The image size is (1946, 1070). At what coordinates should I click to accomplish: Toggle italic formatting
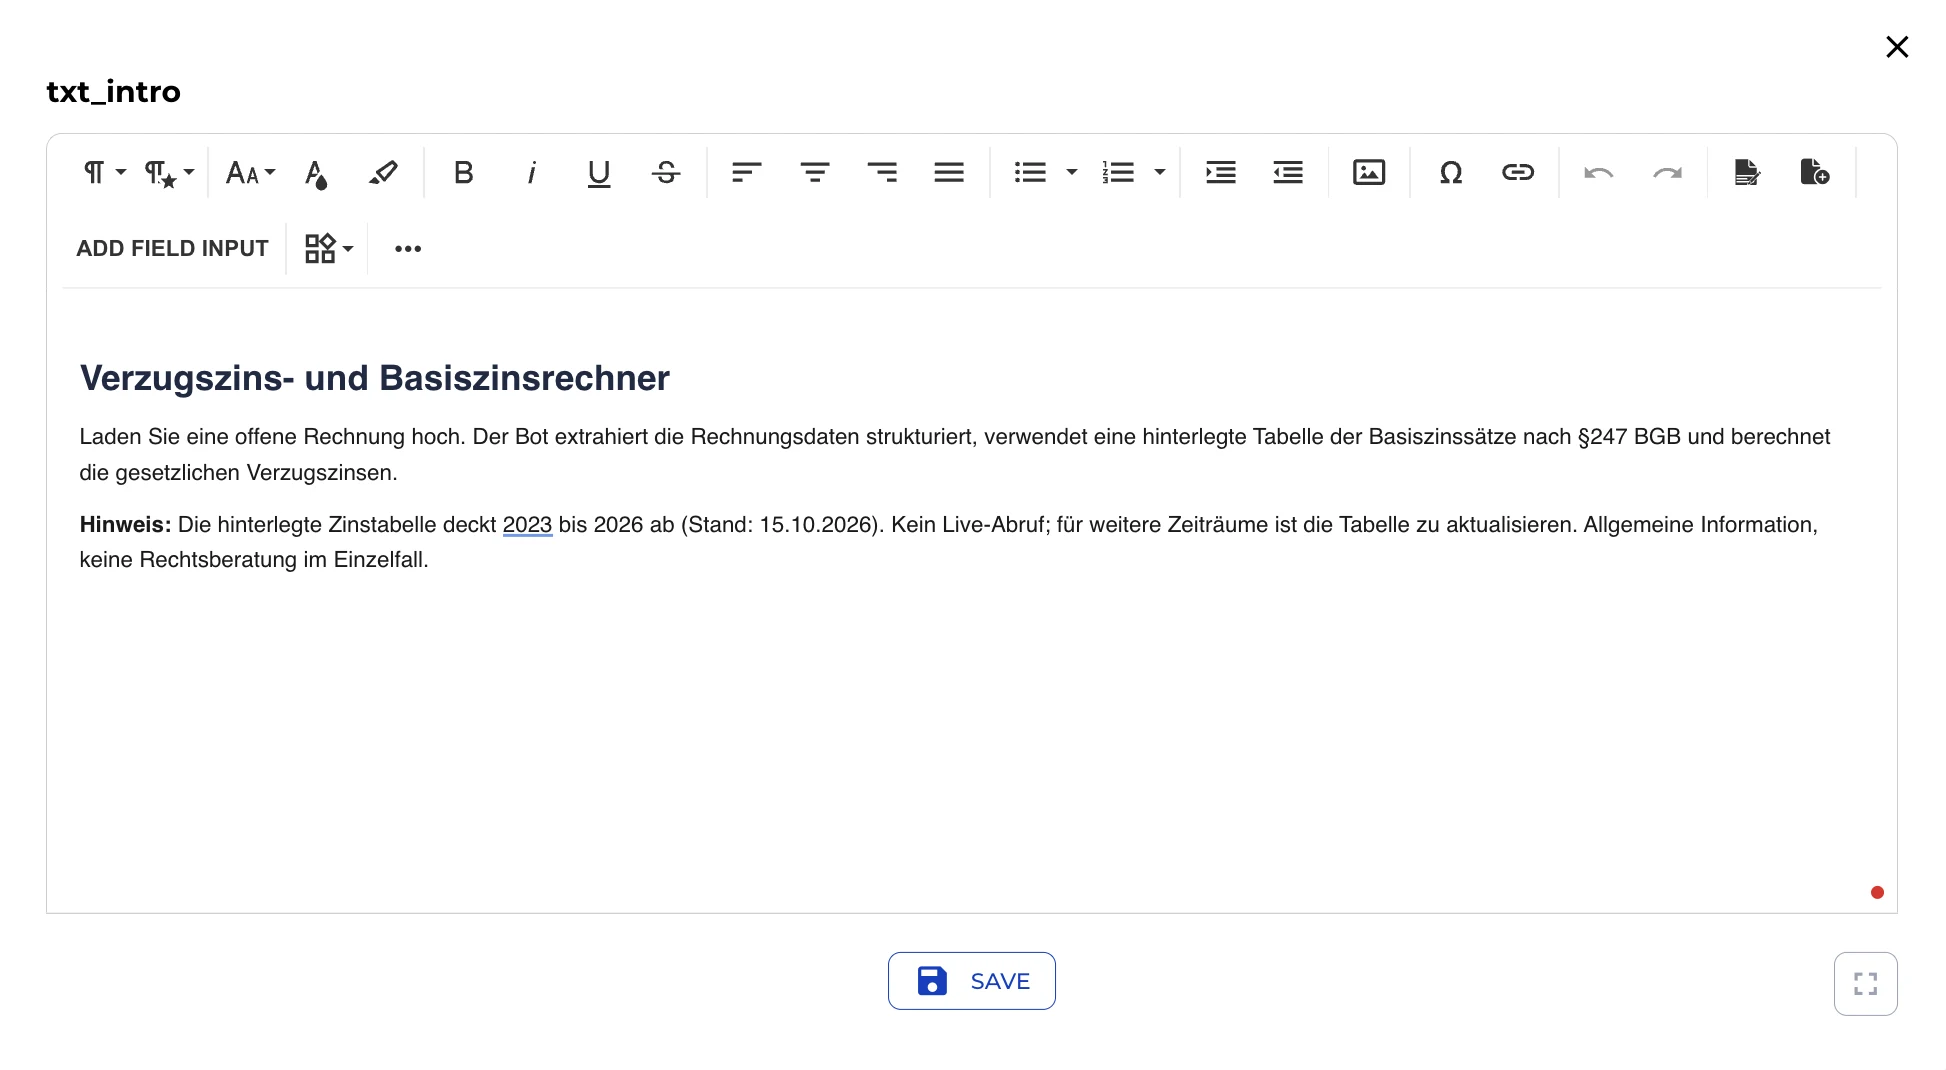(x=531, y=173)
